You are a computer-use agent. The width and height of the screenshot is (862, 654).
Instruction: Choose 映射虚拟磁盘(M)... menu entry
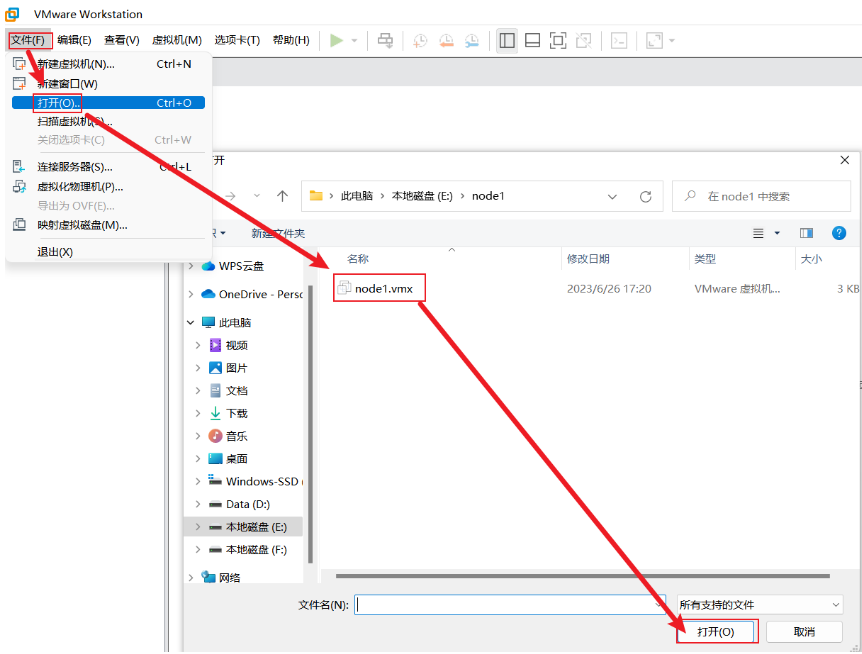108,225
